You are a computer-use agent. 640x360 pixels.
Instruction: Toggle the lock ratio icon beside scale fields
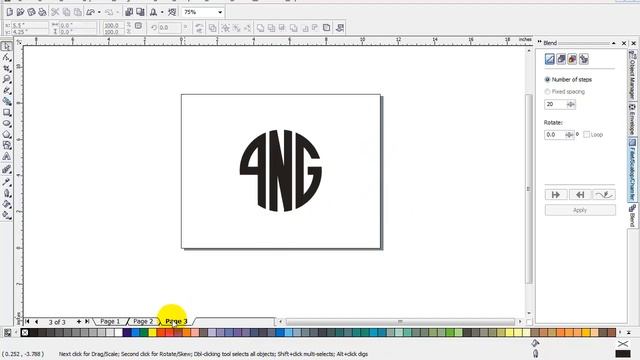click(138, 26)
